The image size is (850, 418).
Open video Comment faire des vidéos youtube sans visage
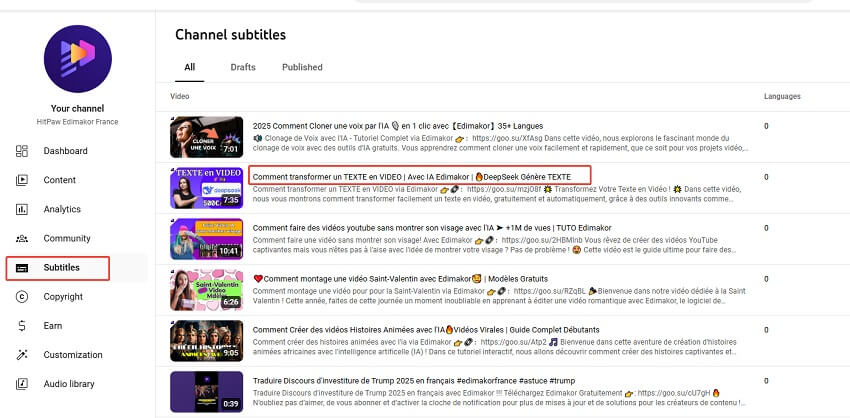coord(432,228)
